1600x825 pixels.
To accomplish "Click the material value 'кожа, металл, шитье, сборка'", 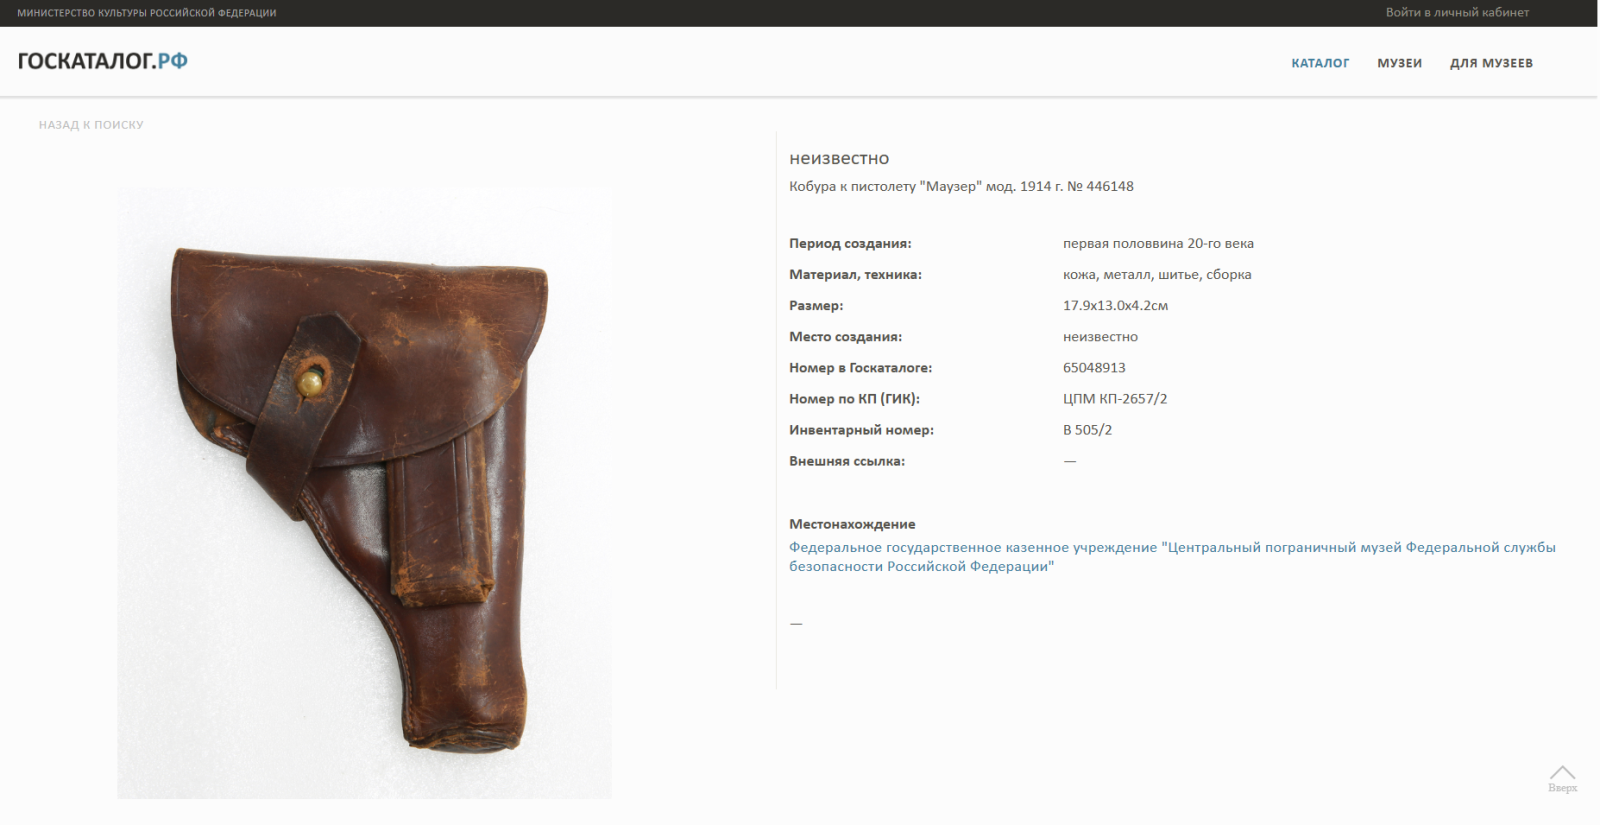I will (x=1157, y=274).
